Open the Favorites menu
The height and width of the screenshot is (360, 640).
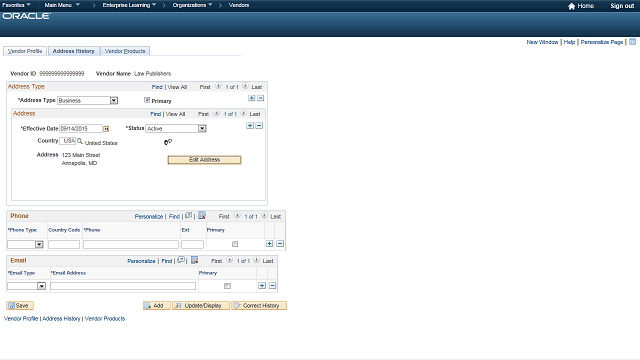[x=16, y=5]
